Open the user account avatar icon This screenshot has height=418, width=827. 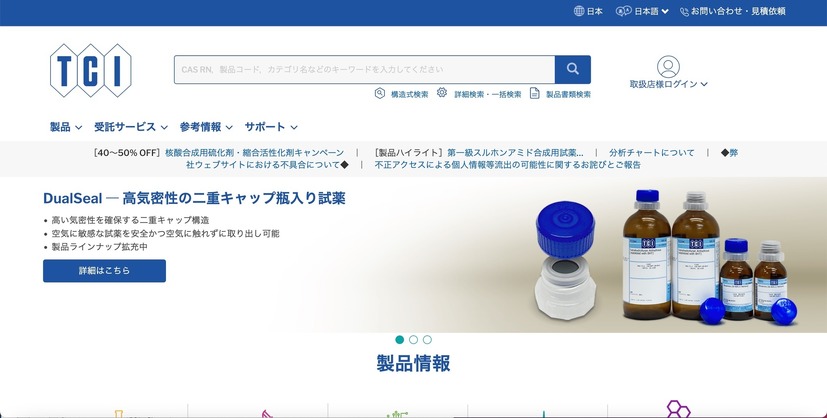click(668, 67)
